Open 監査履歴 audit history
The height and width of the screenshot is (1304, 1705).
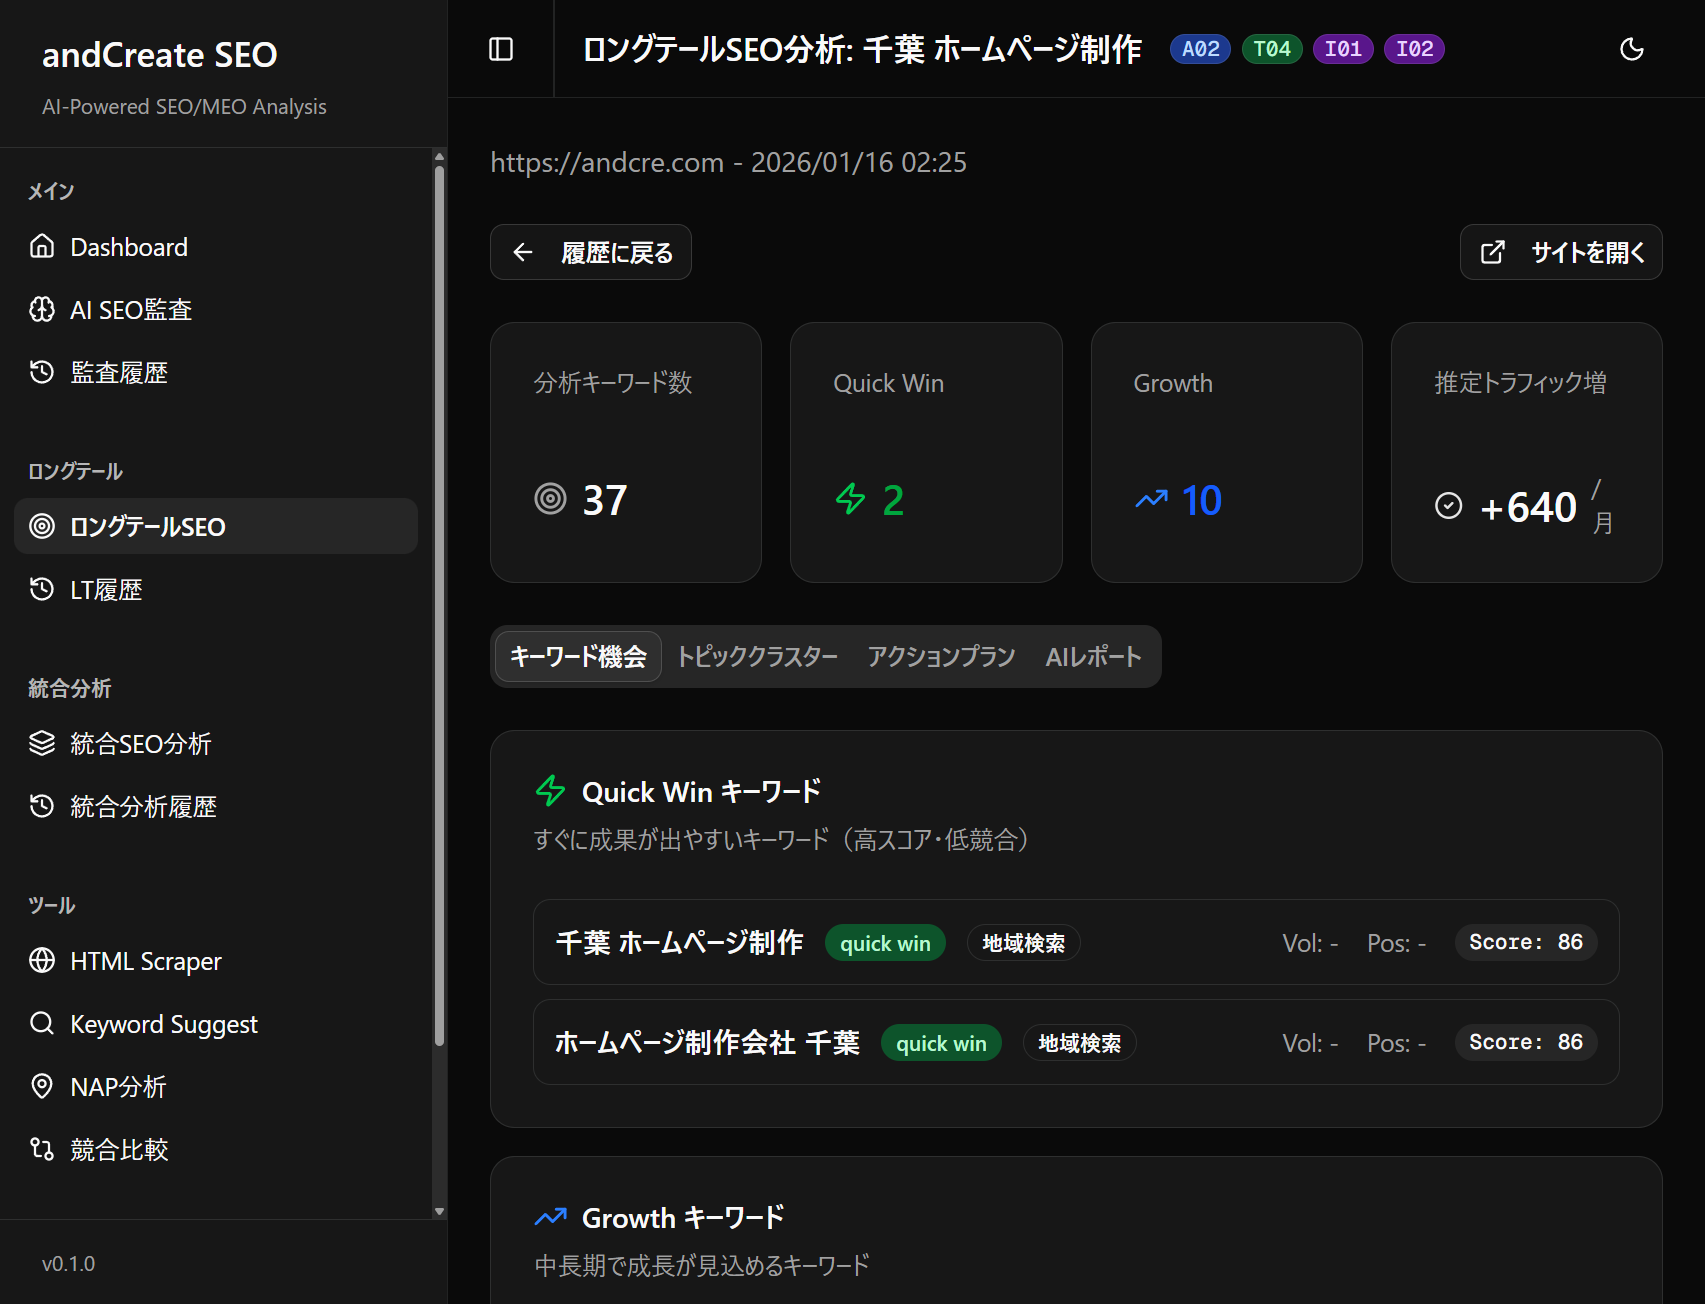(x=120, y=372)
